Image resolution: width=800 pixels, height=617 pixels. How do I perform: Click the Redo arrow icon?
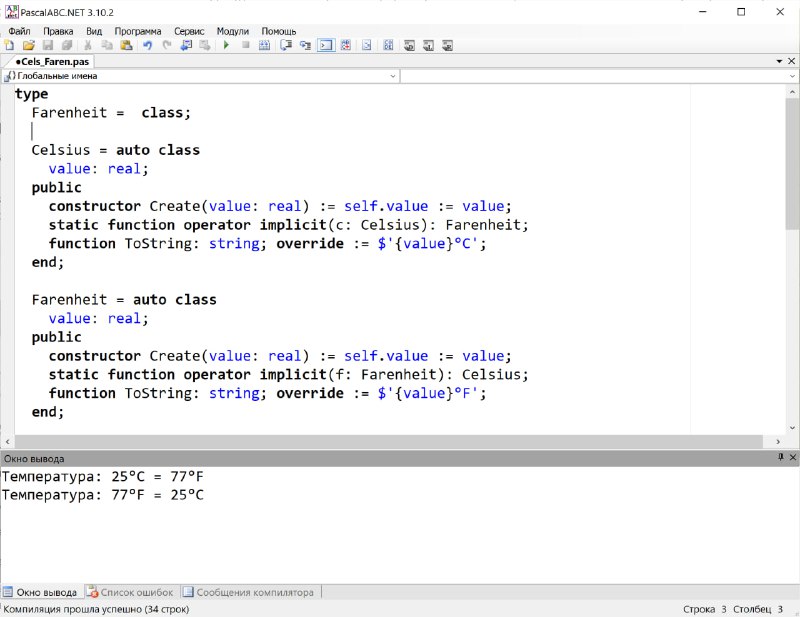coord(166,45)
